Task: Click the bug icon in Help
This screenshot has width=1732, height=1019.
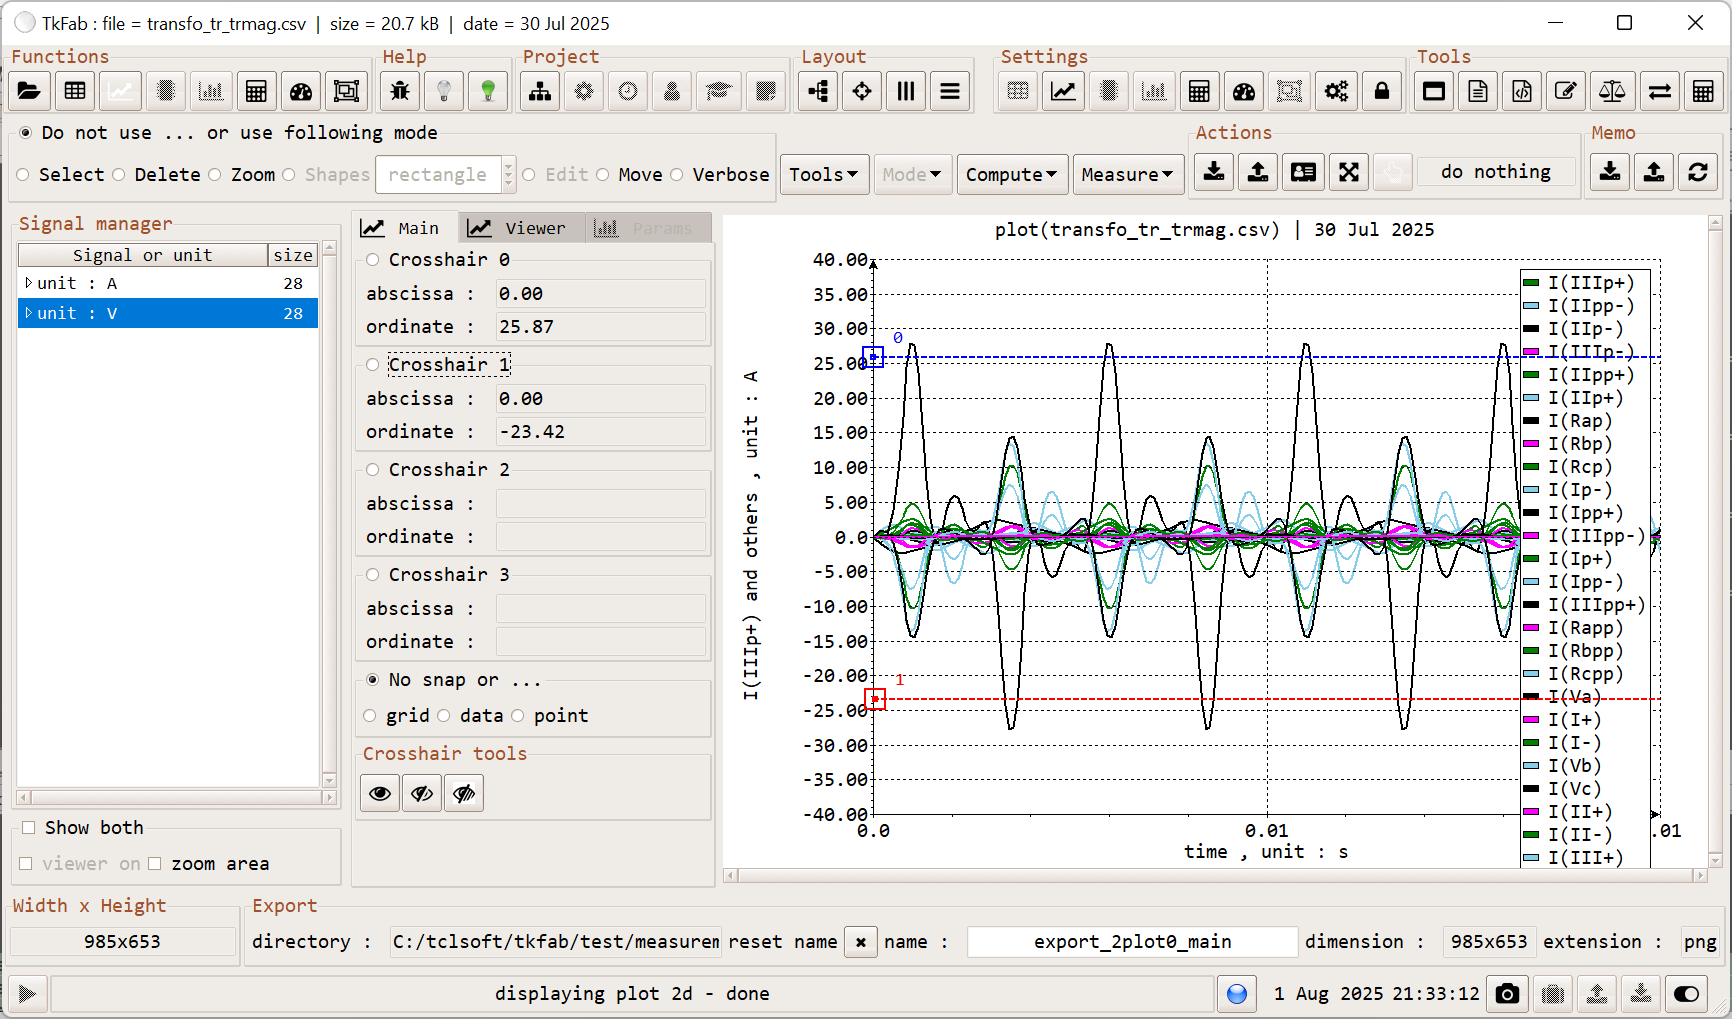Action: click(400, 92)
